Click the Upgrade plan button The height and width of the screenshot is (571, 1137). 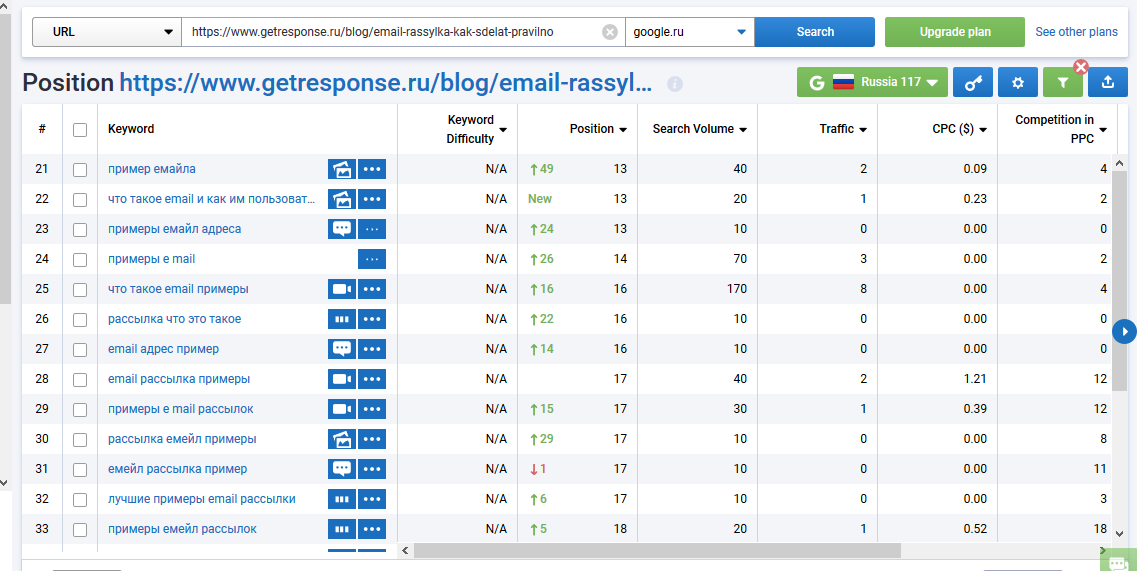point(955,32)
